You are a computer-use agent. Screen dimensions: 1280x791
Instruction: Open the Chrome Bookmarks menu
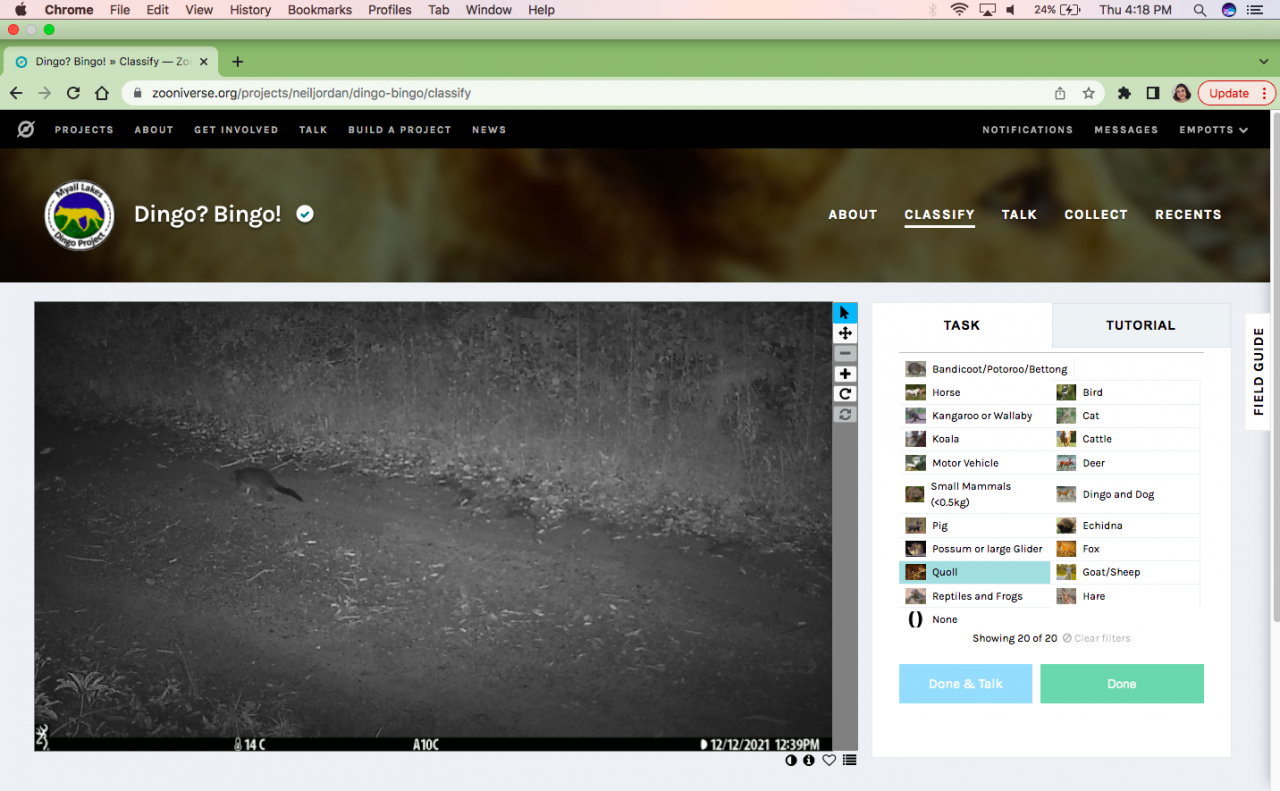click(x=320, y=10)
